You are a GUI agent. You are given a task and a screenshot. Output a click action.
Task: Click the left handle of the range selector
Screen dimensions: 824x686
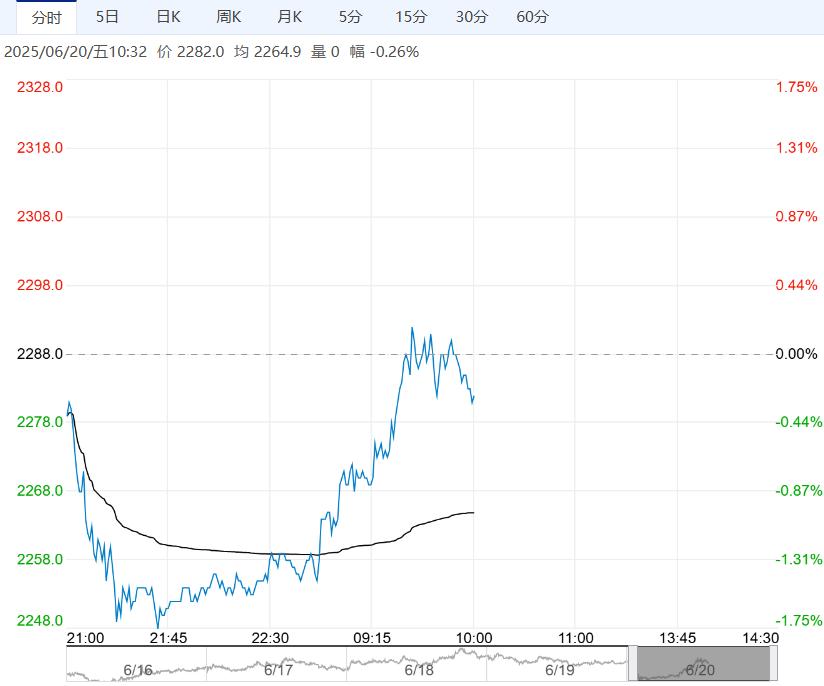pyautogui.click(x=632, y=664)
